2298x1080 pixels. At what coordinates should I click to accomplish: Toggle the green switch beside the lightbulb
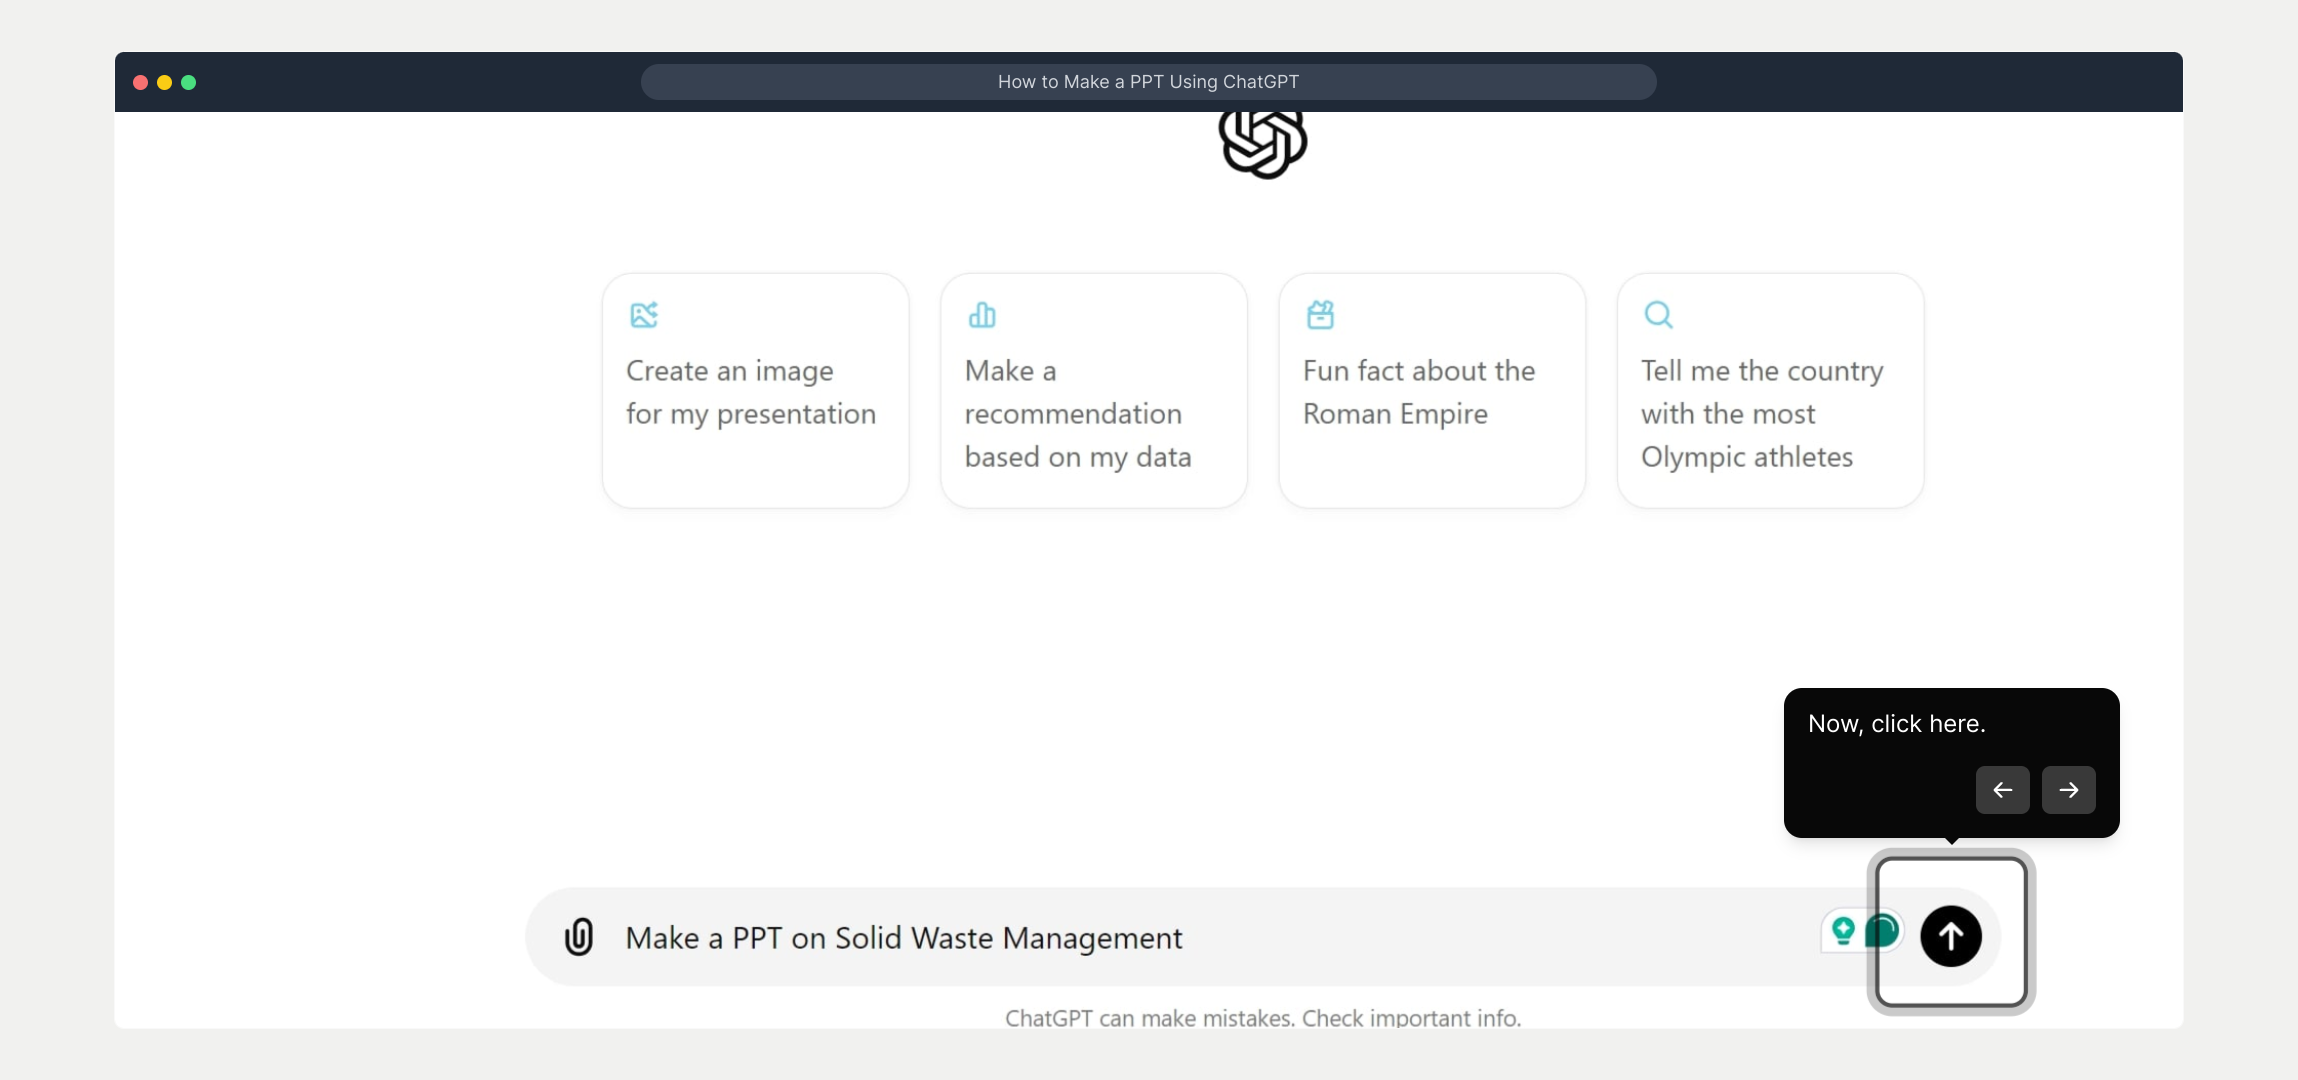pyautogui.click(x=1884, y=930)
